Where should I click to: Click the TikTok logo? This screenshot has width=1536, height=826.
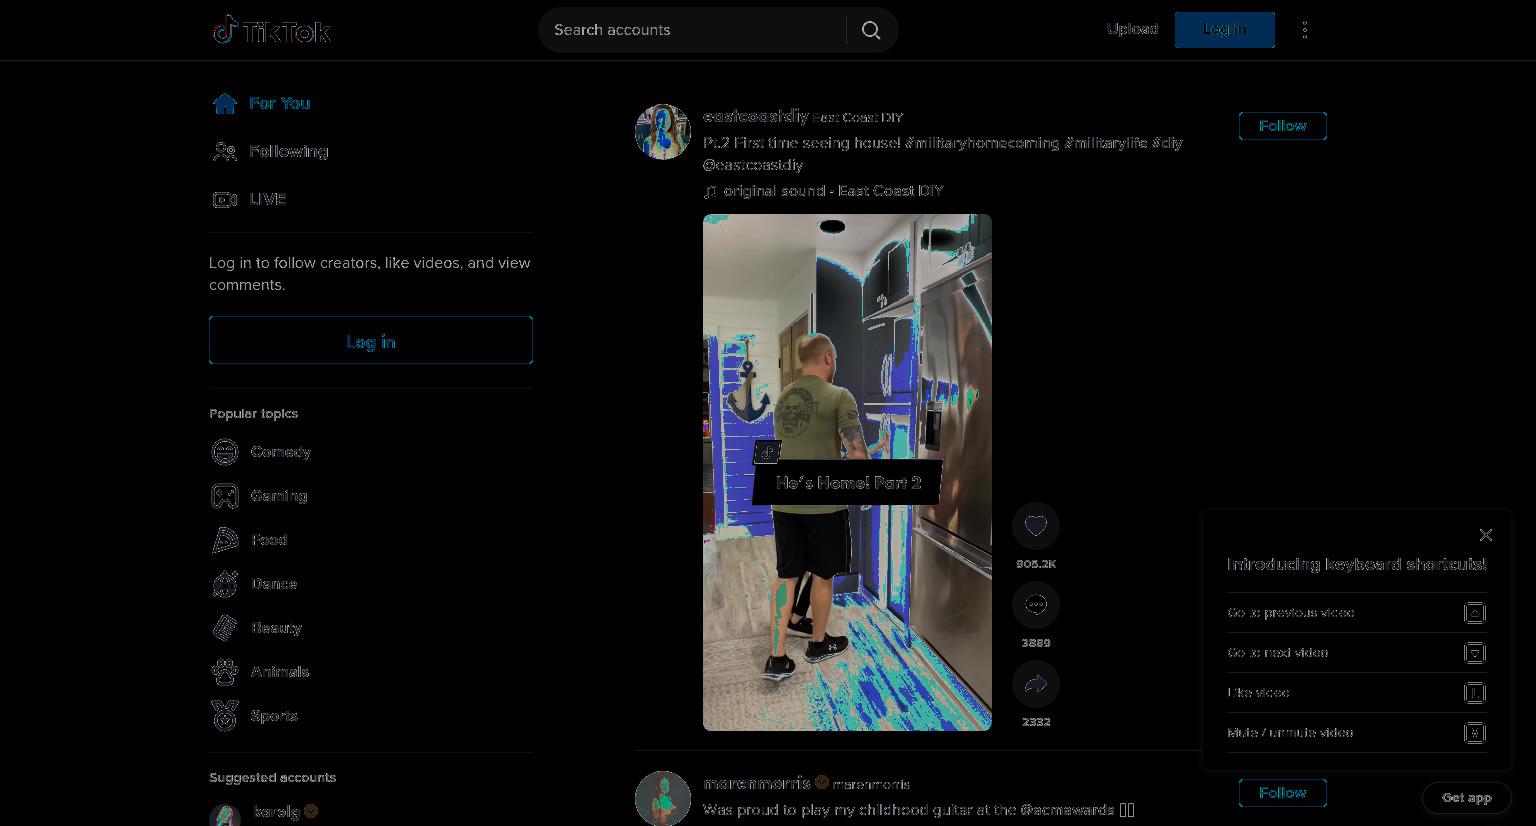pos(271,30)
